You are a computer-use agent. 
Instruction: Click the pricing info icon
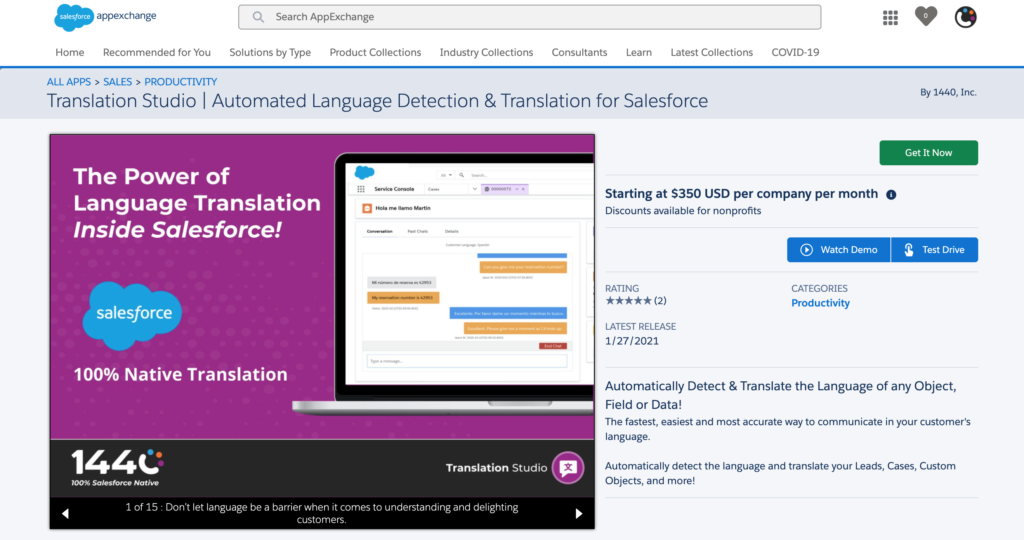tap(891, 195)
